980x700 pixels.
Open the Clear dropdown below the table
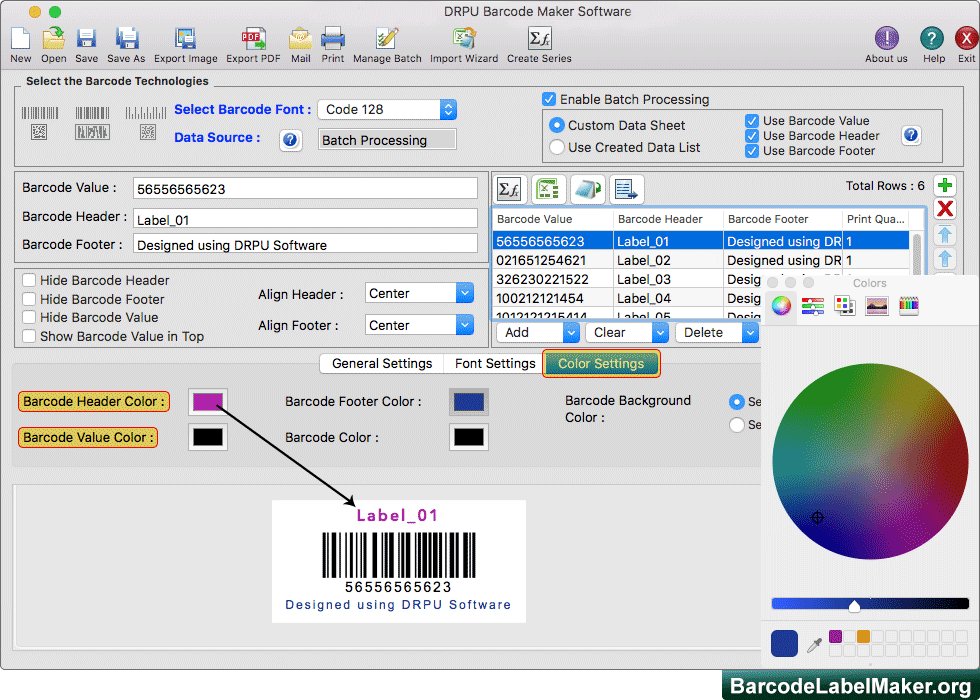click(627, 332)
